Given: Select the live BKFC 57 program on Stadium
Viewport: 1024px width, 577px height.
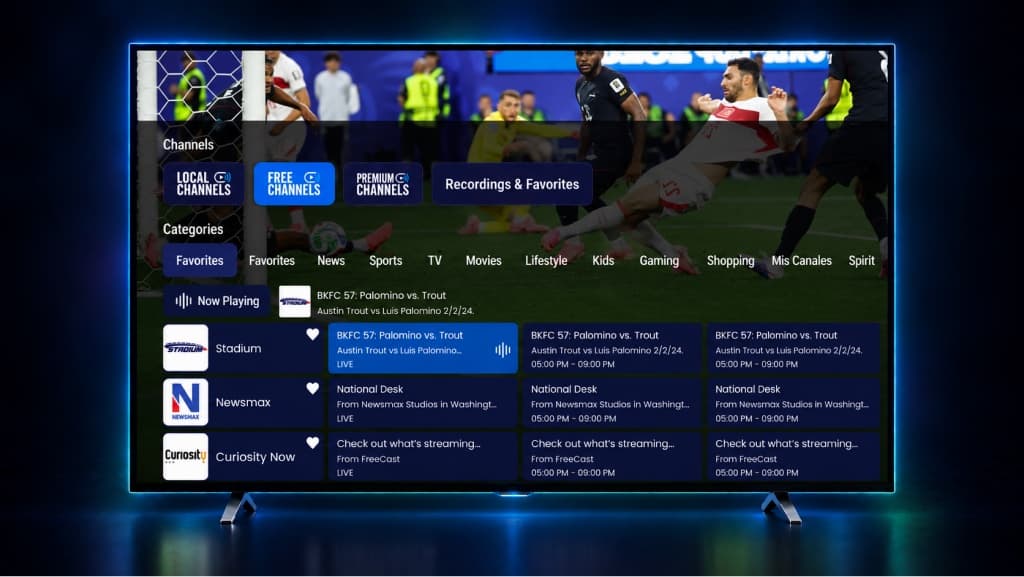Looking at the screenshot, I should 423,348.
